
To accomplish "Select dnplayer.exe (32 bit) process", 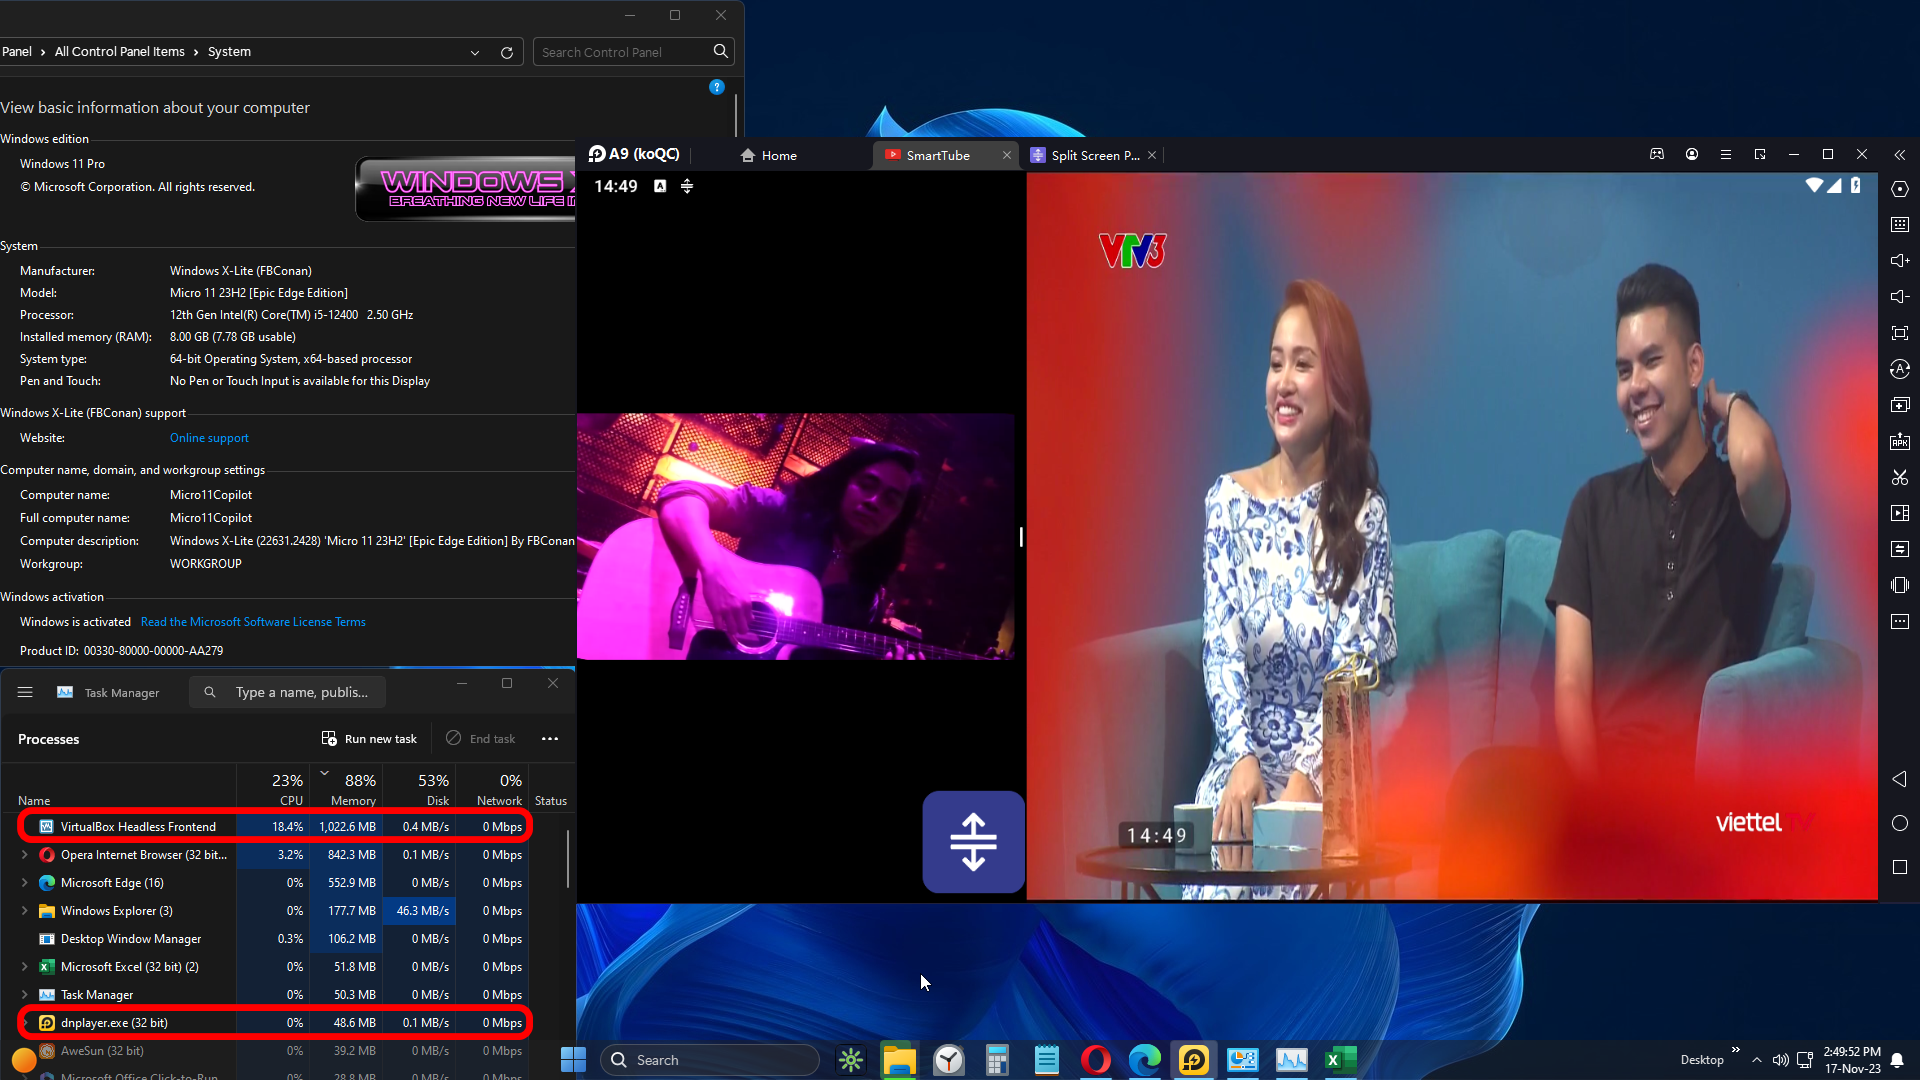I will (275, 1023).
